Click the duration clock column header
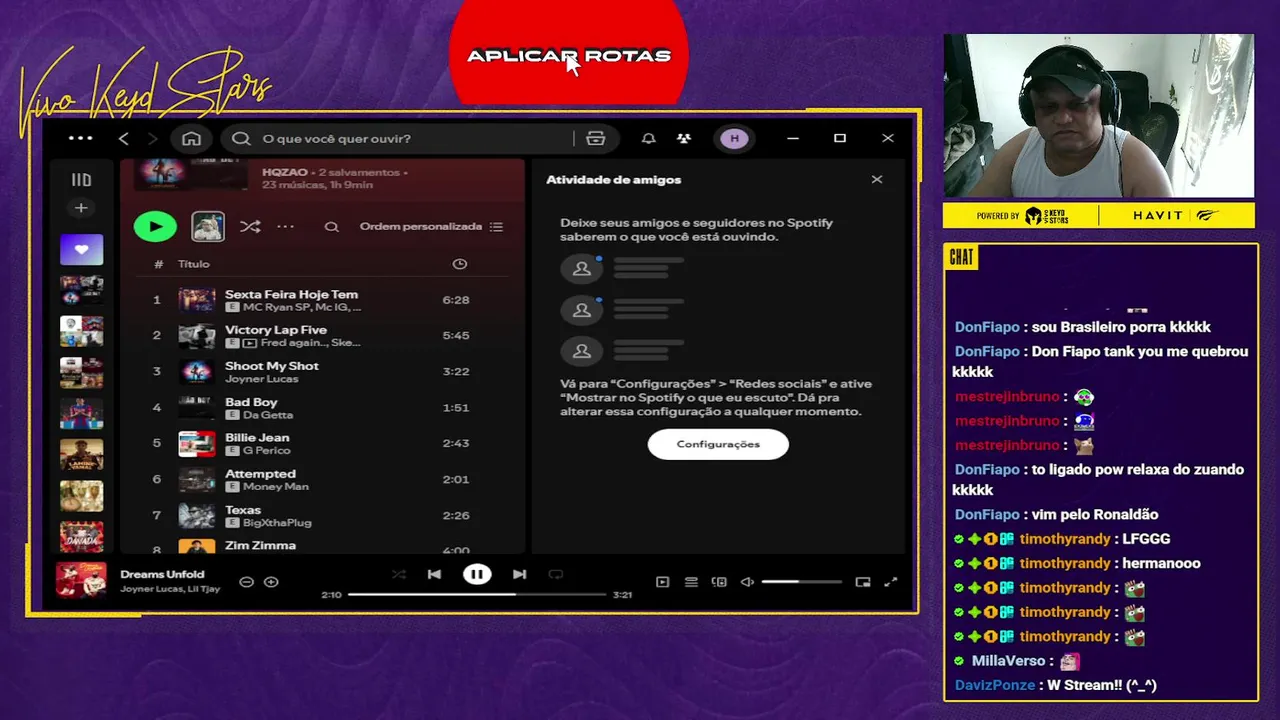1280x720 pixels. coord(460,264)
